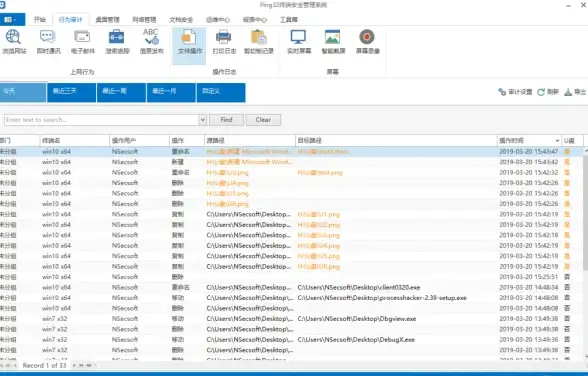The height and width of the screenshot is (376, 588).
Task: Focus the 'Enter text to search' field
Action: tap(101, 120)
